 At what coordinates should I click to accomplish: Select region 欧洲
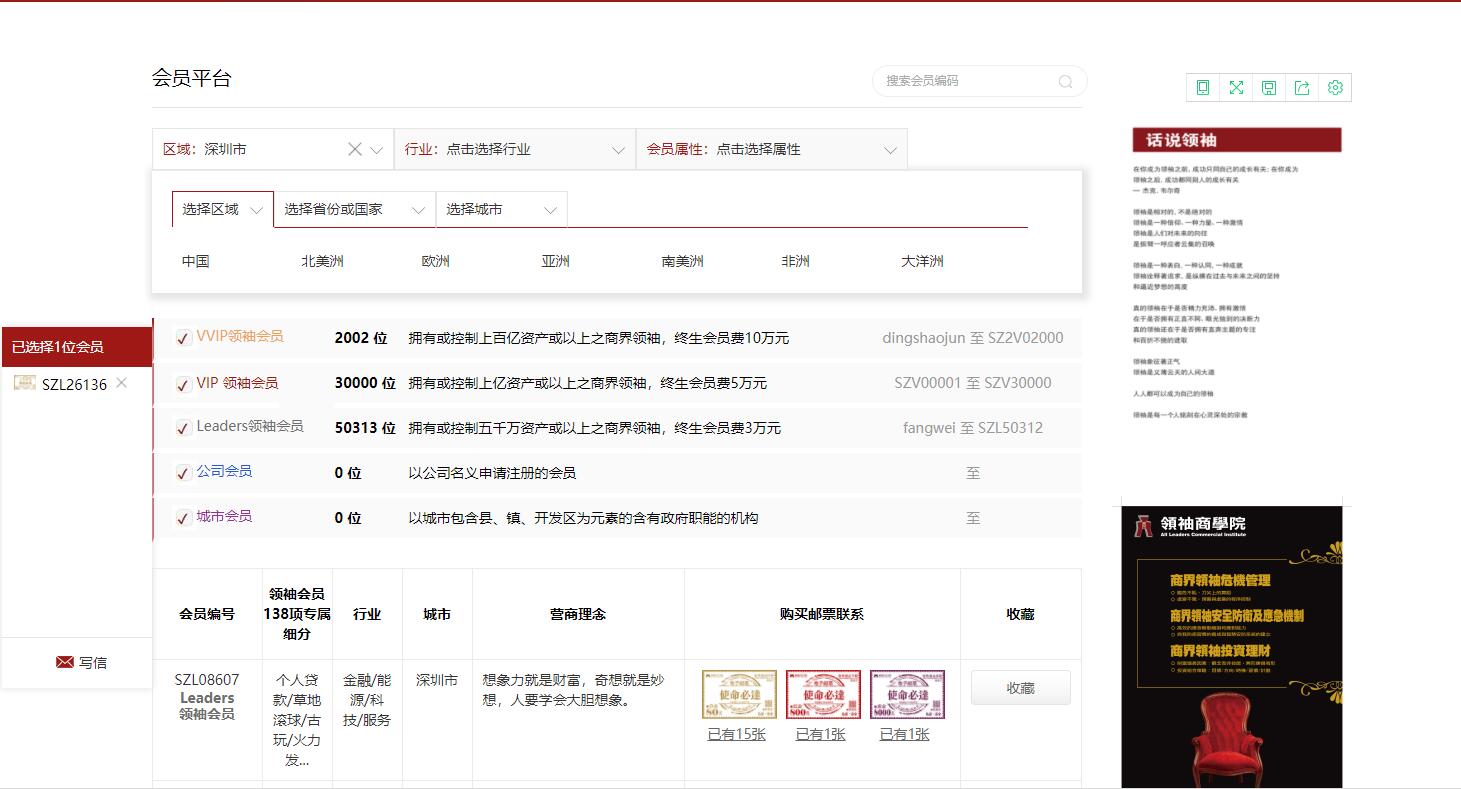tap(436, 261)
